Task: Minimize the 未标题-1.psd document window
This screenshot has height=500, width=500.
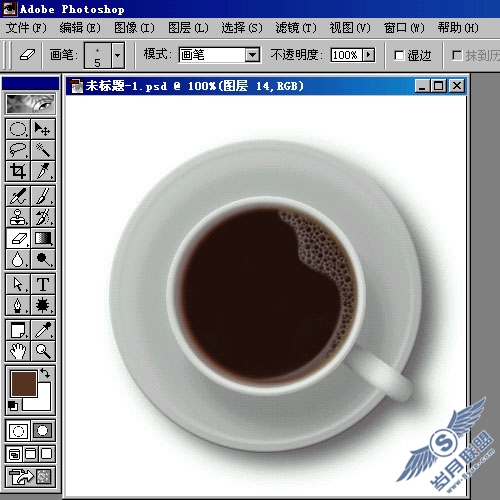Action: pyautogui.click(x=422, y=86)
